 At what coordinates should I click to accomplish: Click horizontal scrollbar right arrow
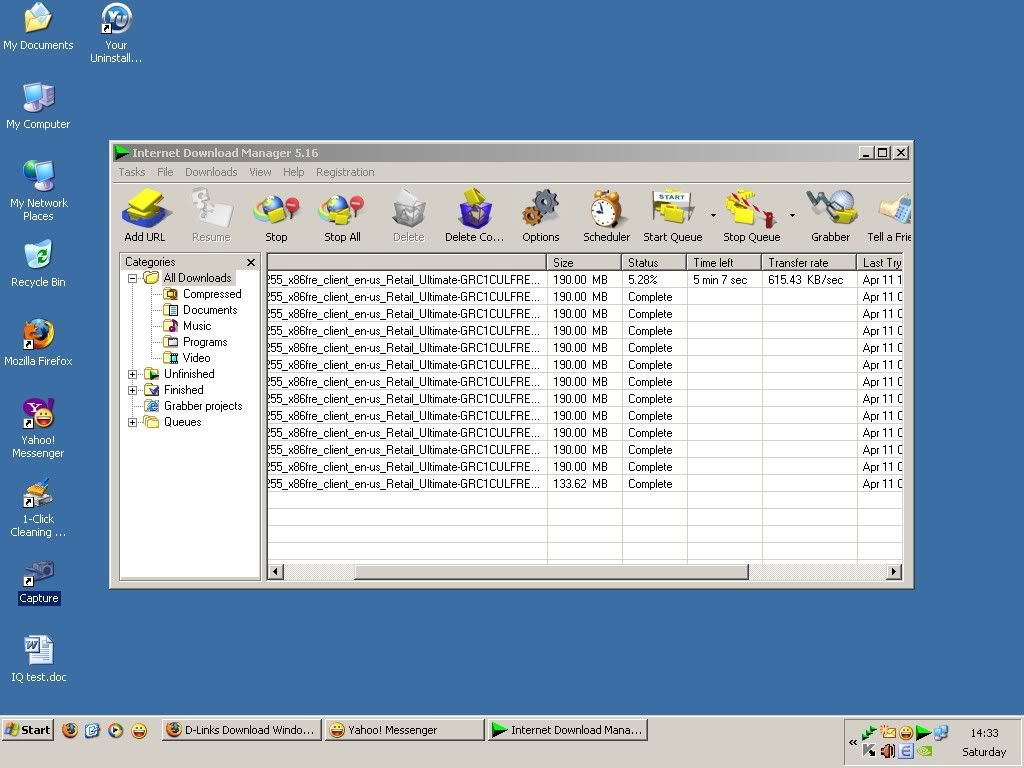tap(895, 572)
